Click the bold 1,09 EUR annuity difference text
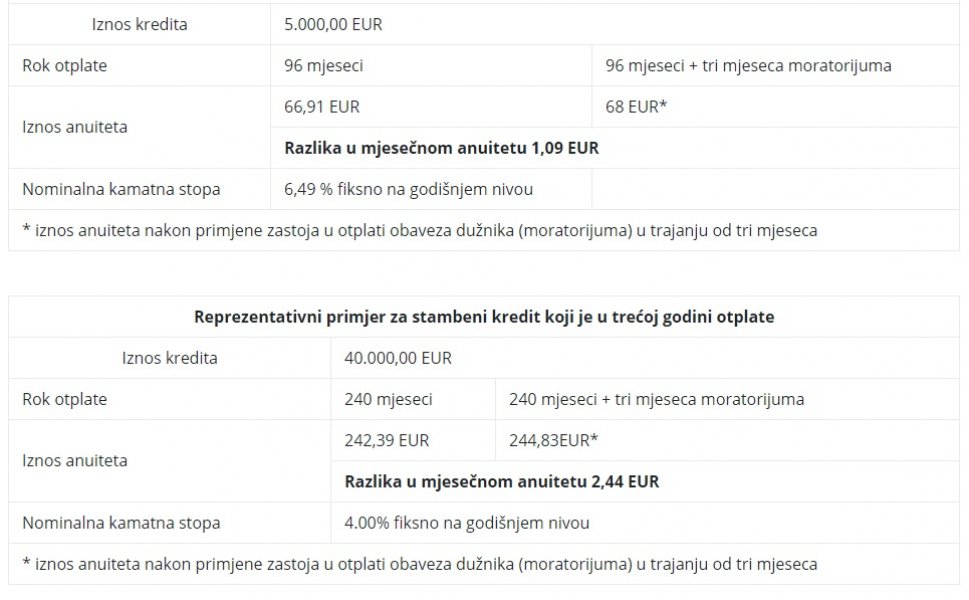The height and width of the screenshot is (600, 969). [x=441, y=148]
